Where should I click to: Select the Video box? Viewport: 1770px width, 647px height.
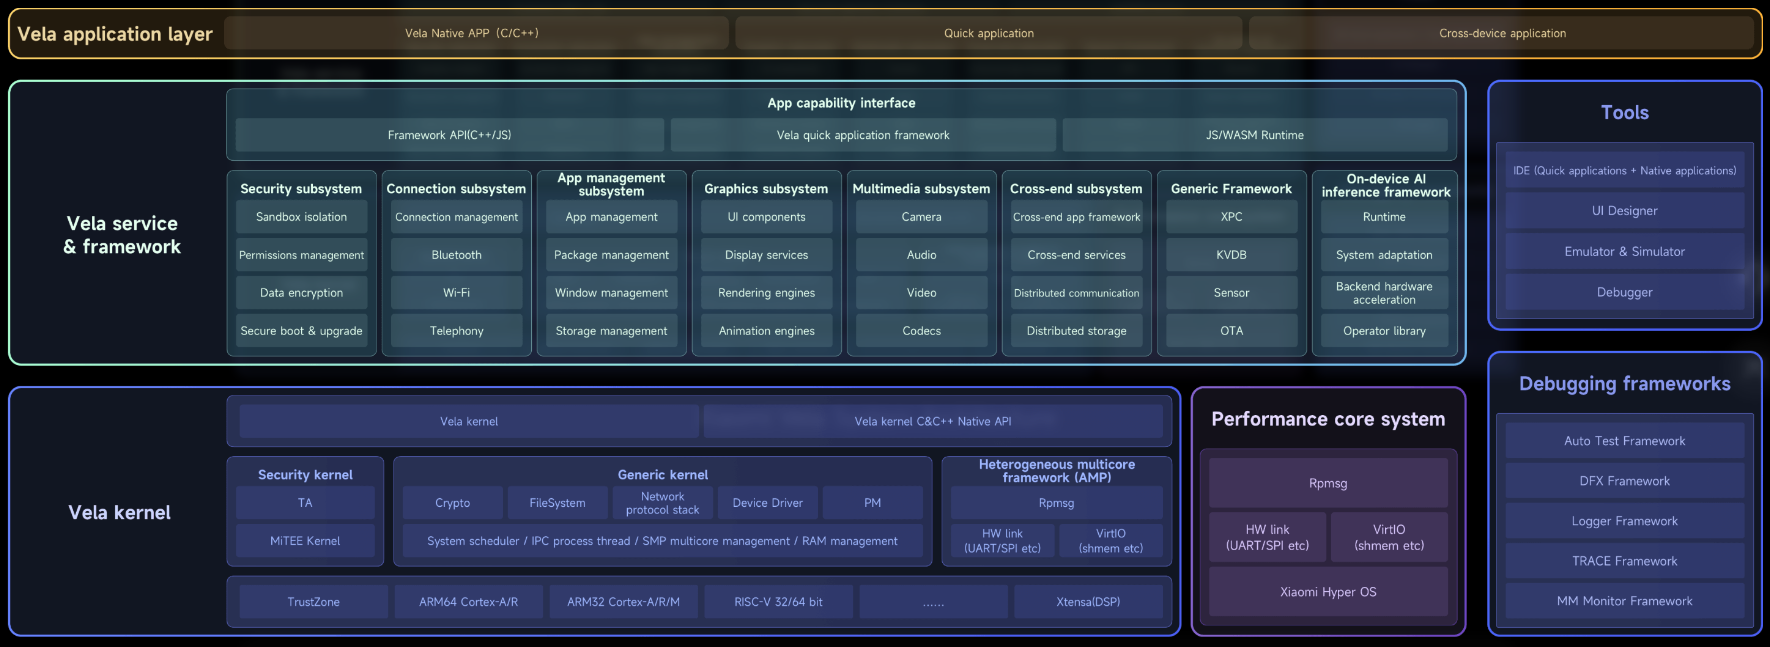pos(922,293)
